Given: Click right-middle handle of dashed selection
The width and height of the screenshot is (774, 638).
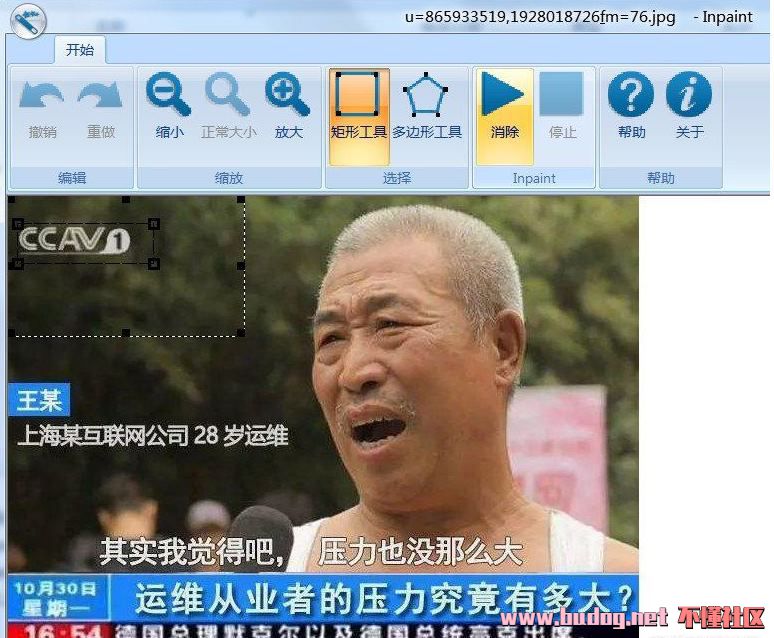Looking at the screenshot, I should 242,266.
